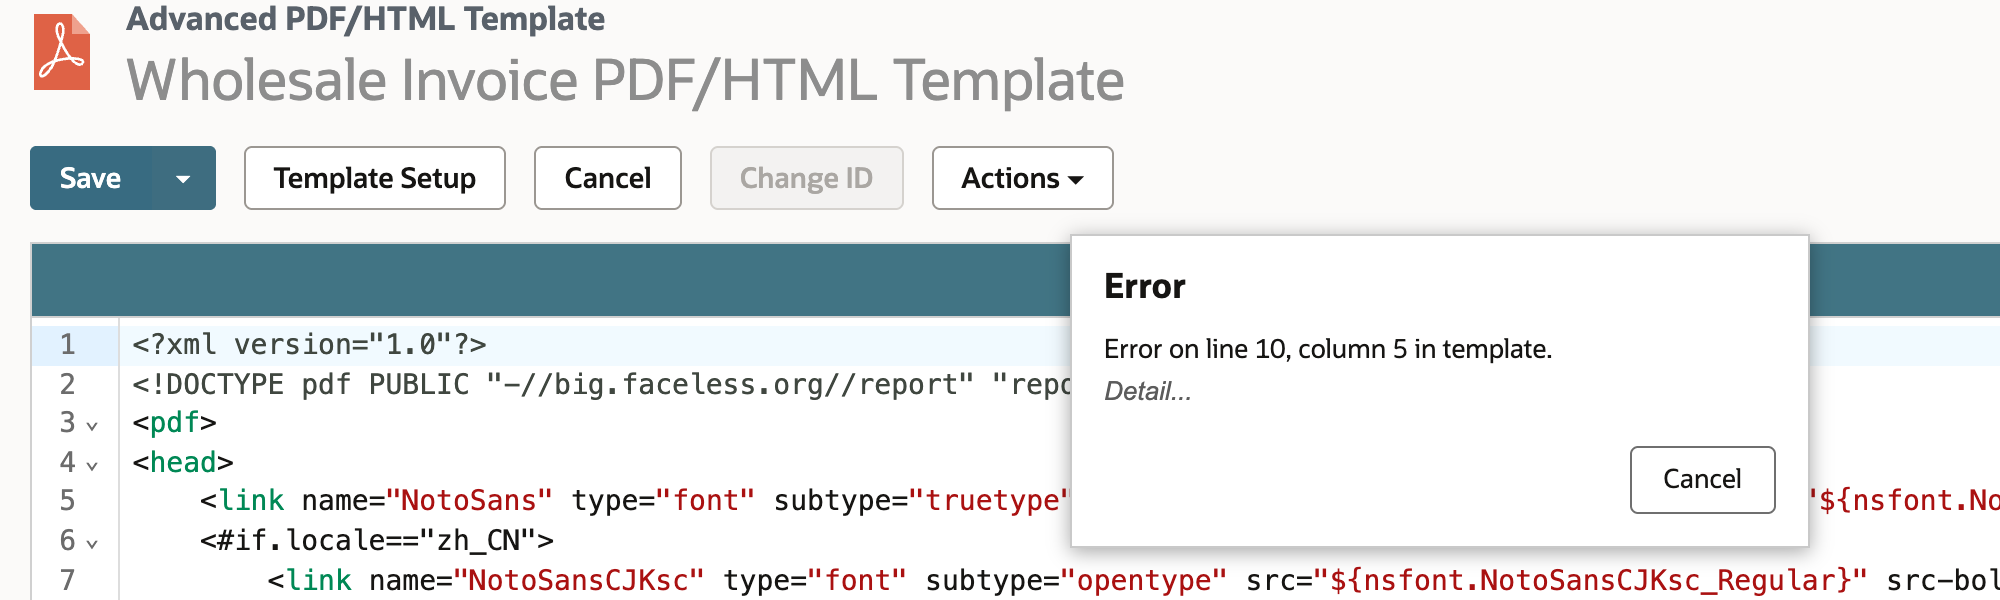Expand the Actions menu
Viewport: 2000px width, 600px height.
coord(1022,178)
